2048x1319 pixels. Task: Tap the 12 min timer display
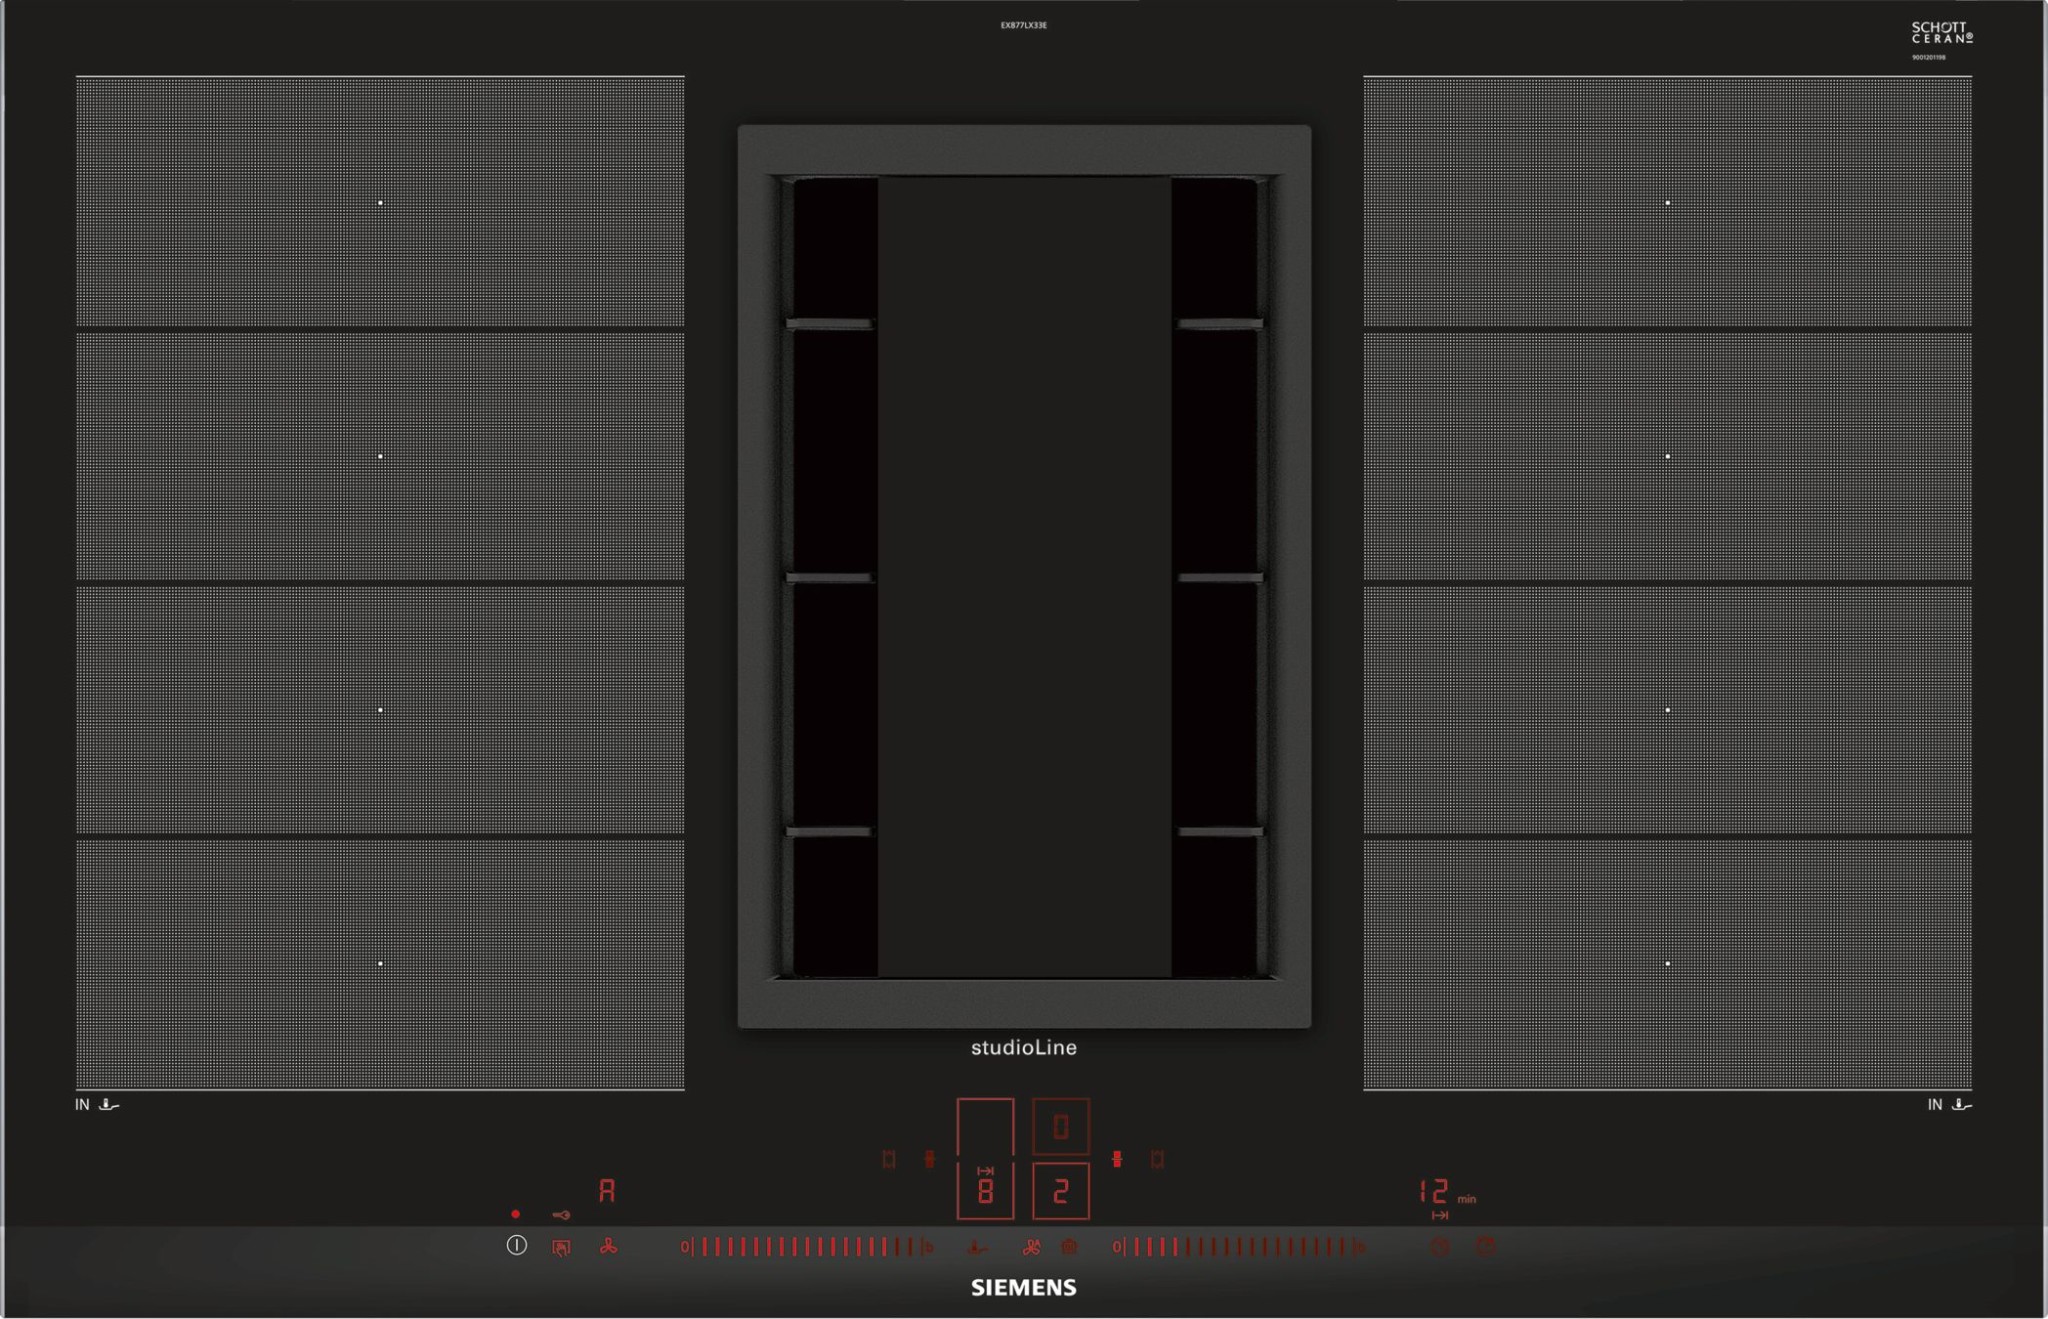(1434, 1191)
